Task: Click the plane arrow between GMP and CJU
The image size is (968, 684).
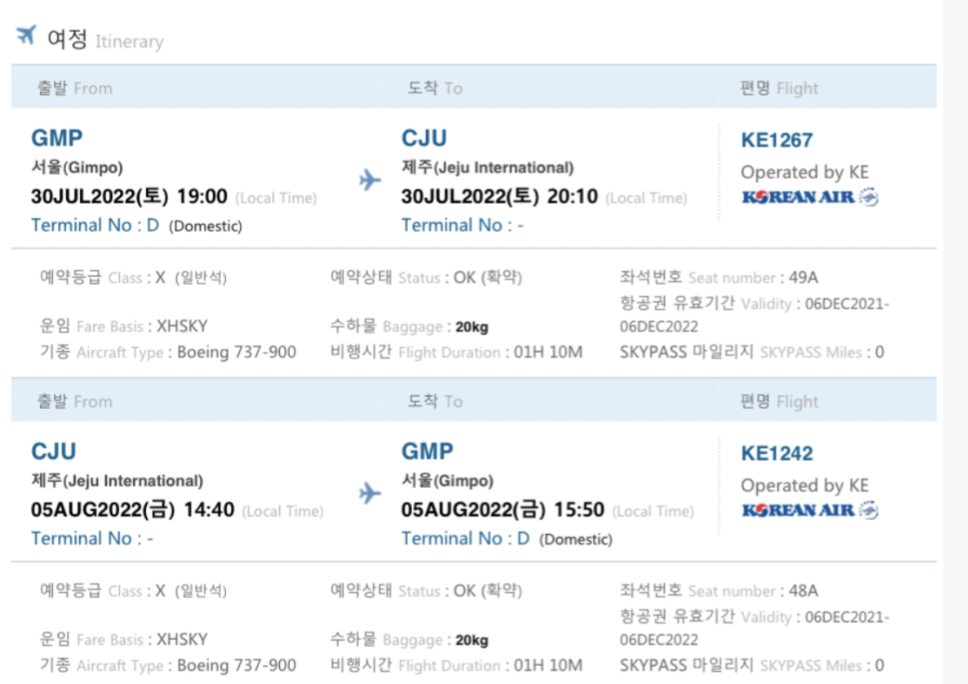Action: click(370, 180)
